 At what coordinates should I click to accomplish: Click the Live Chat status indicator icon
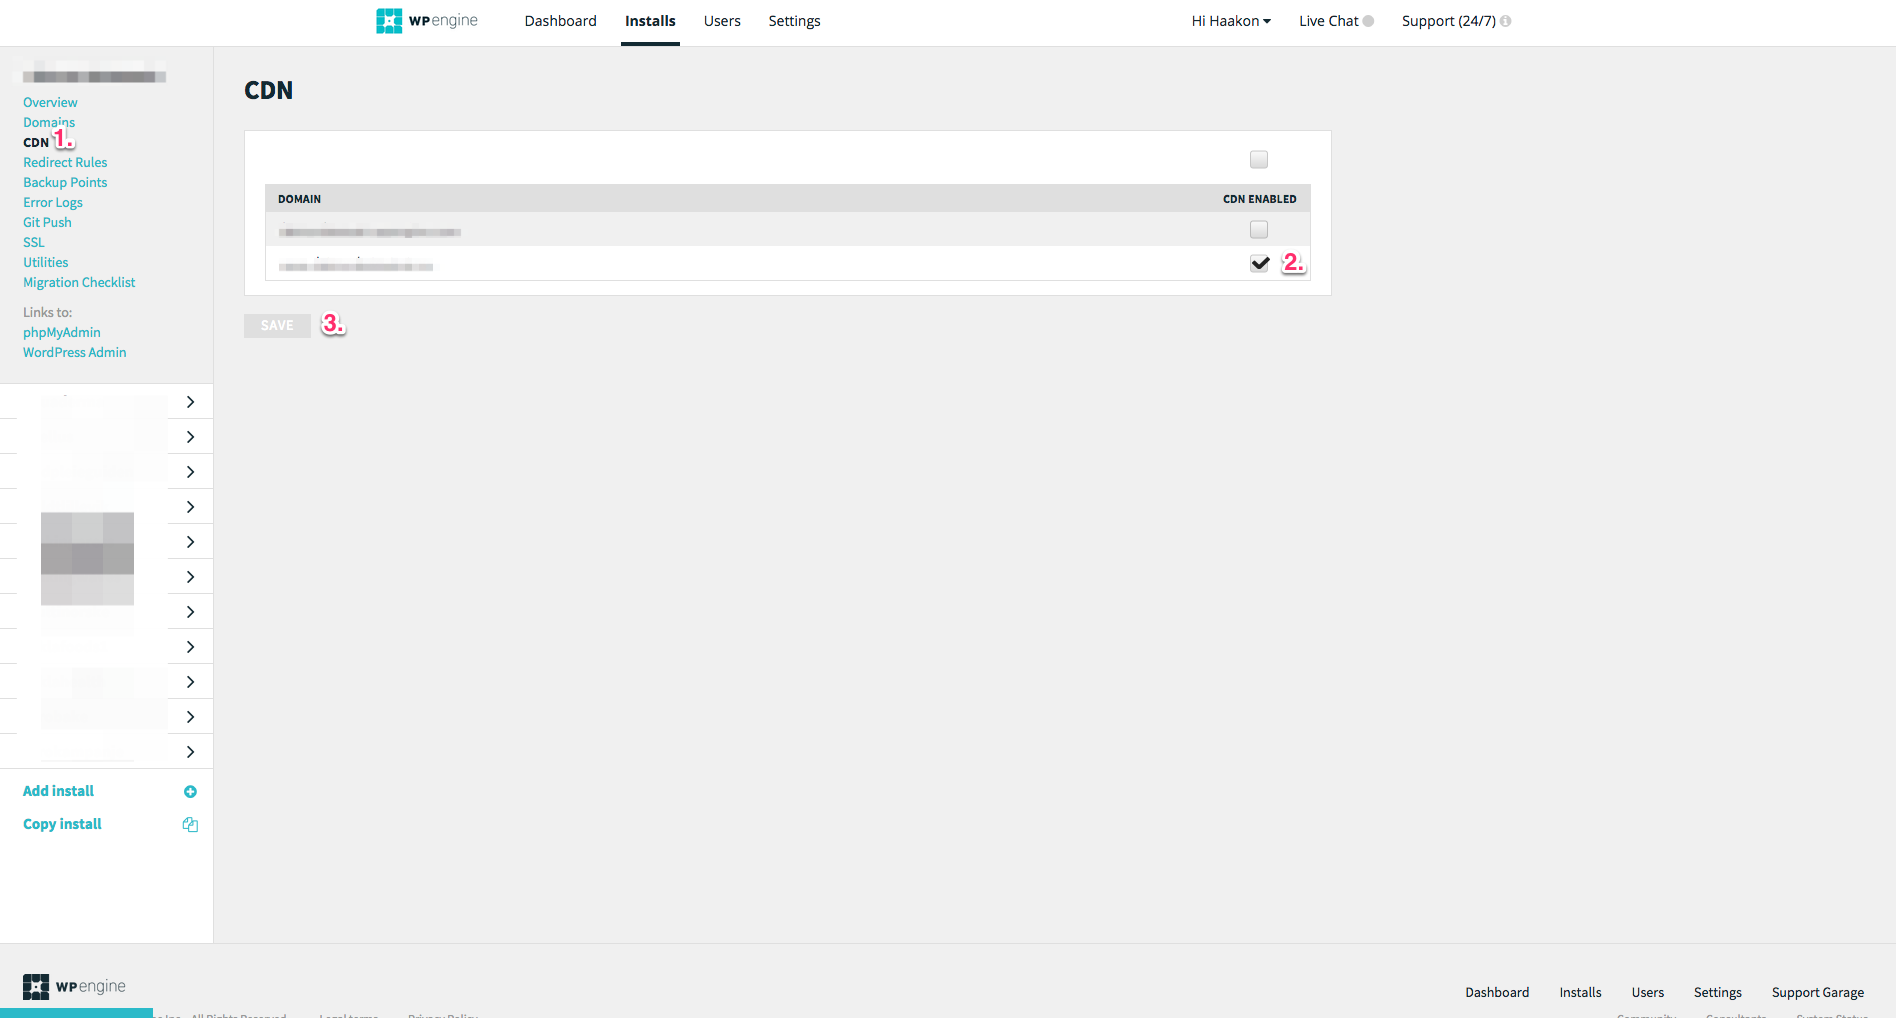1368,21
